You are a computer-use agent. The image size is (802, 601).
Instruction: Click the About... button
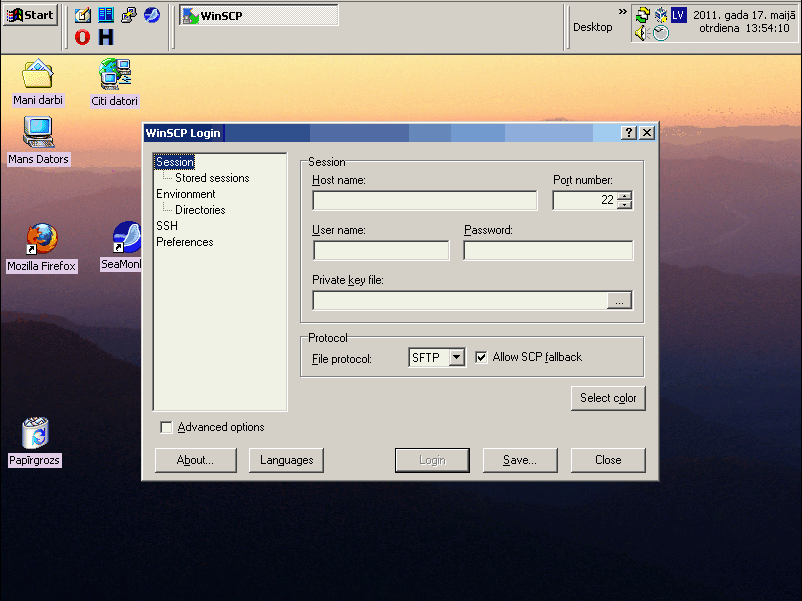[x=195, y=460]
